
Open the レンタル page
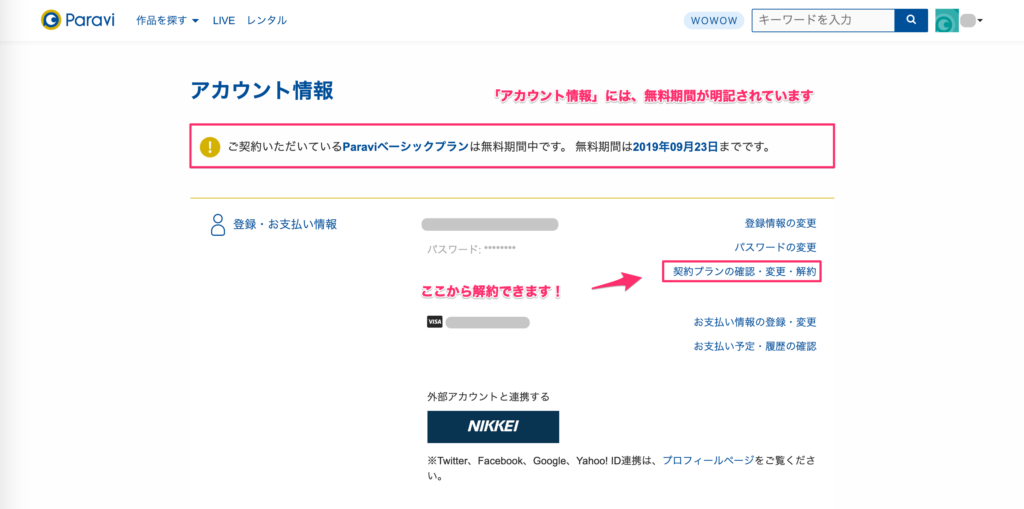tap(266, 20)
